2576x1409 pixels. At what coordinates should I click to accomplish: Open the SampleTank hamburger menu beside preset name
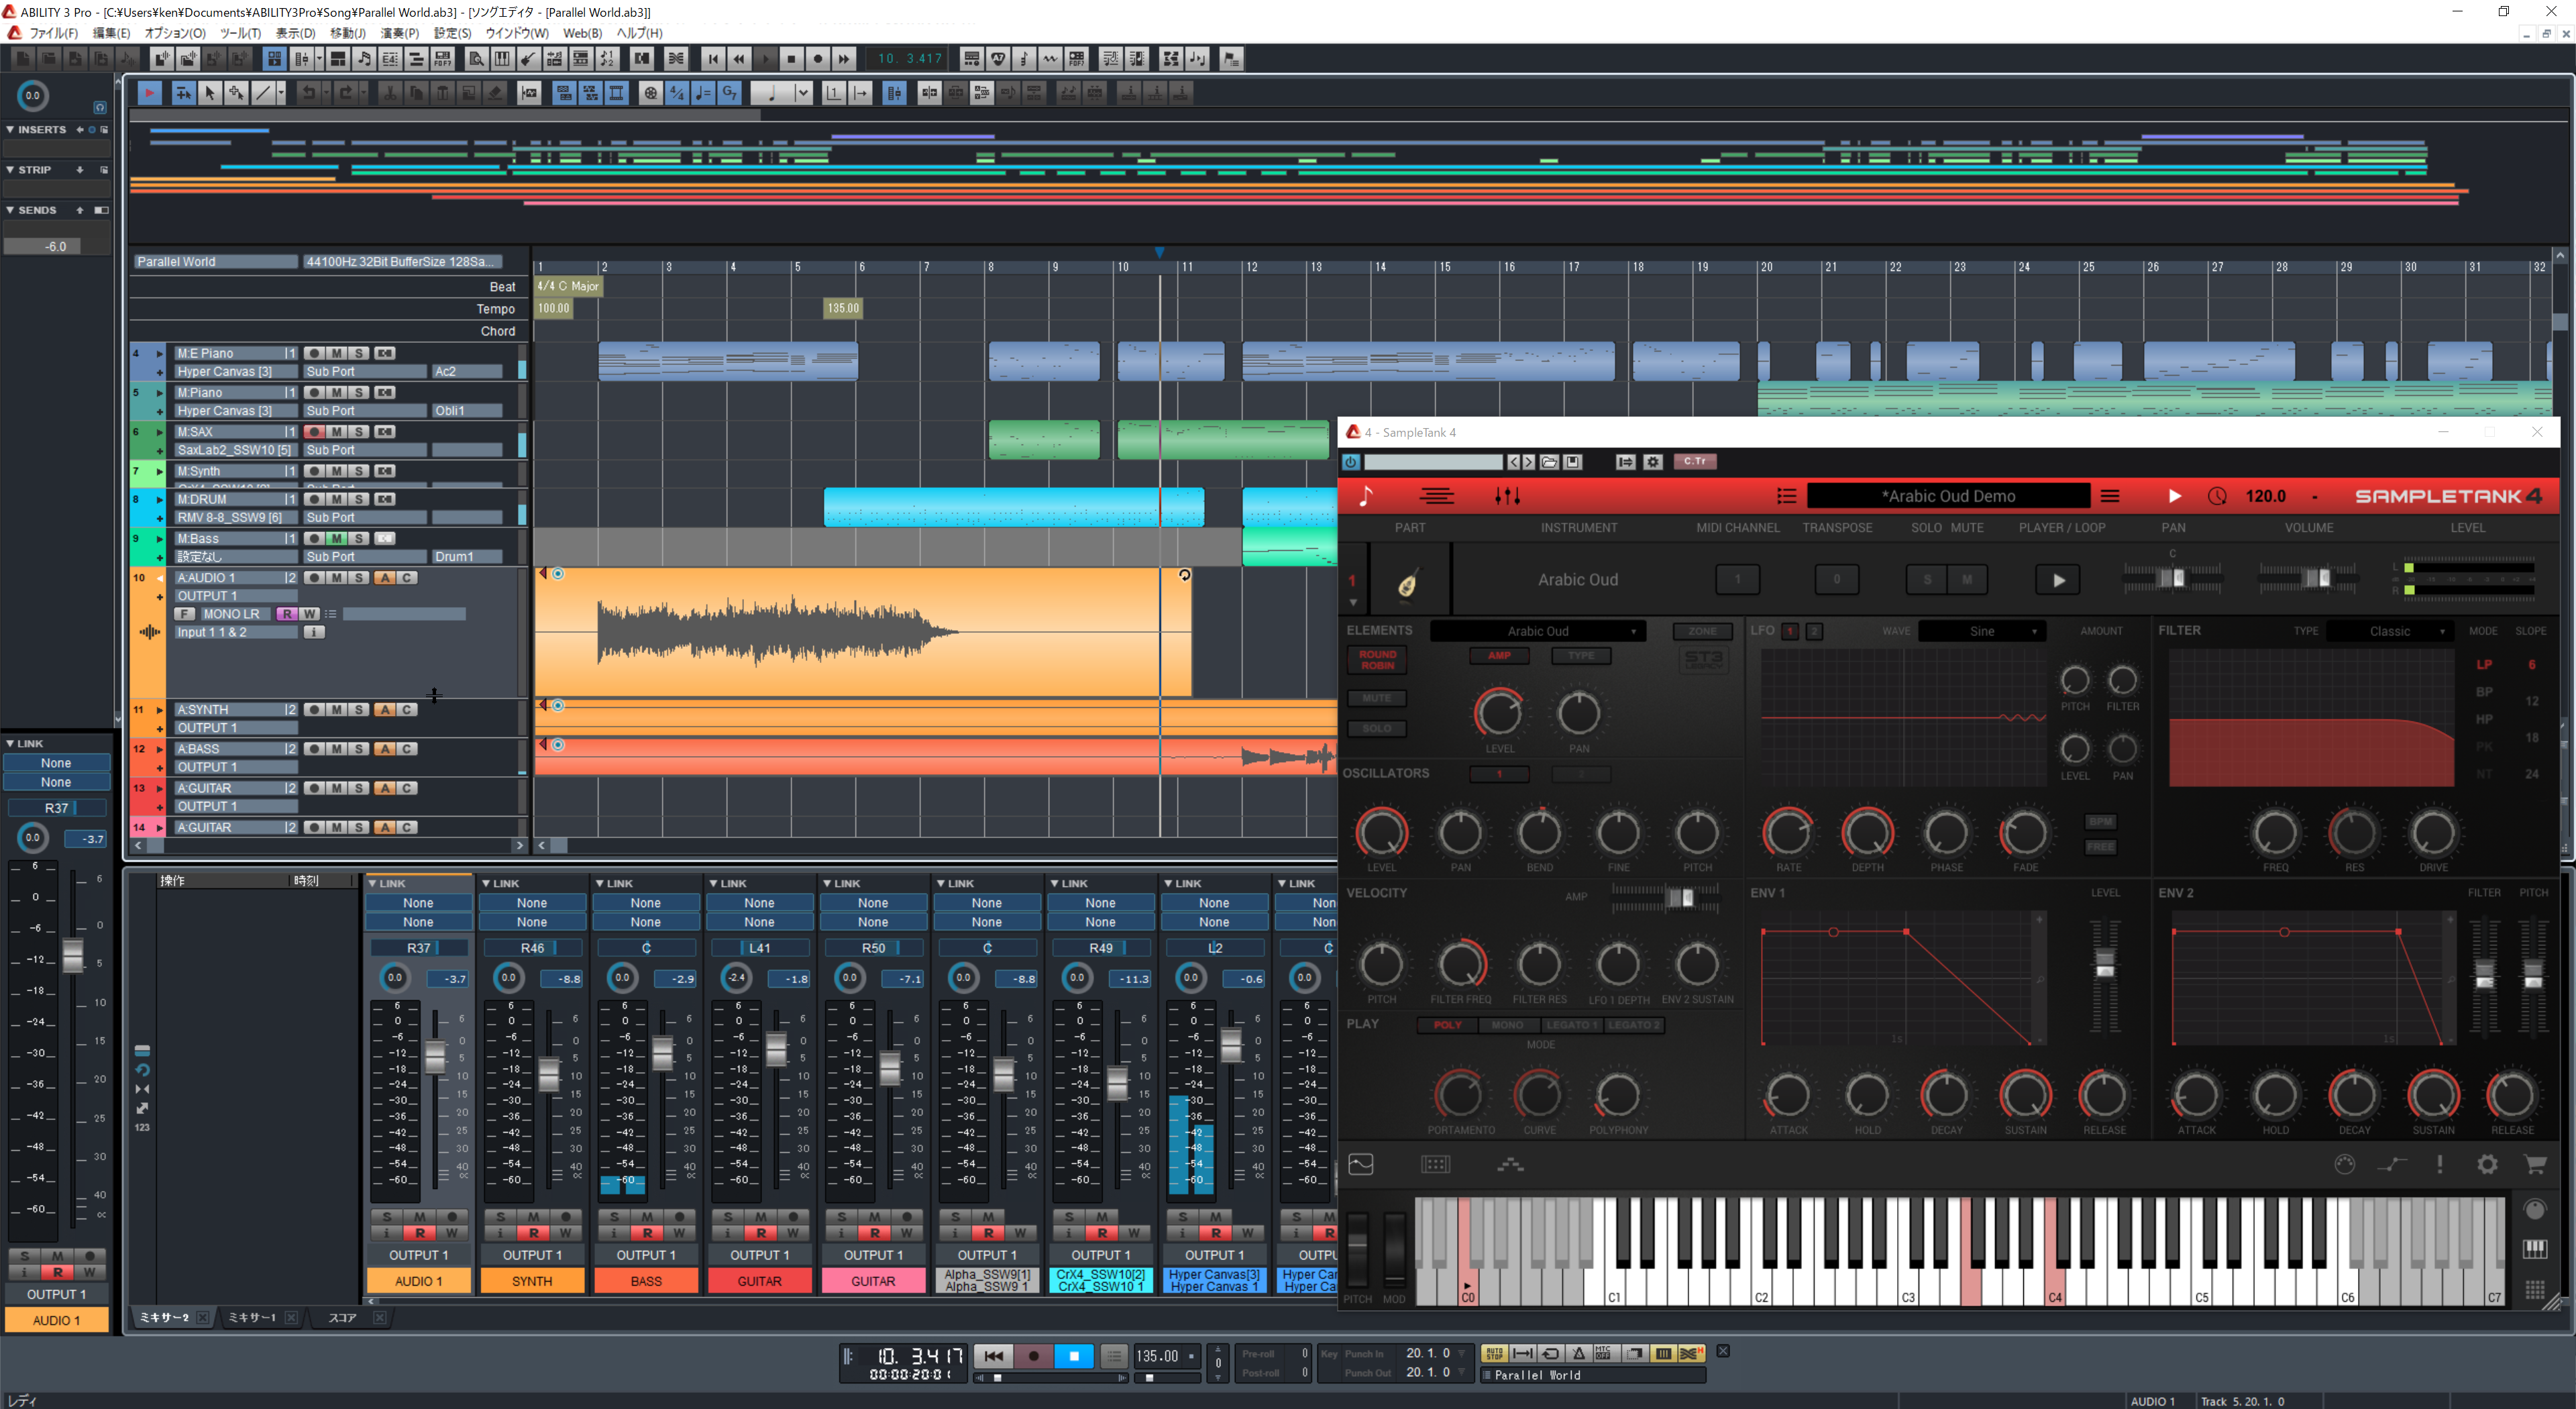2110,496
